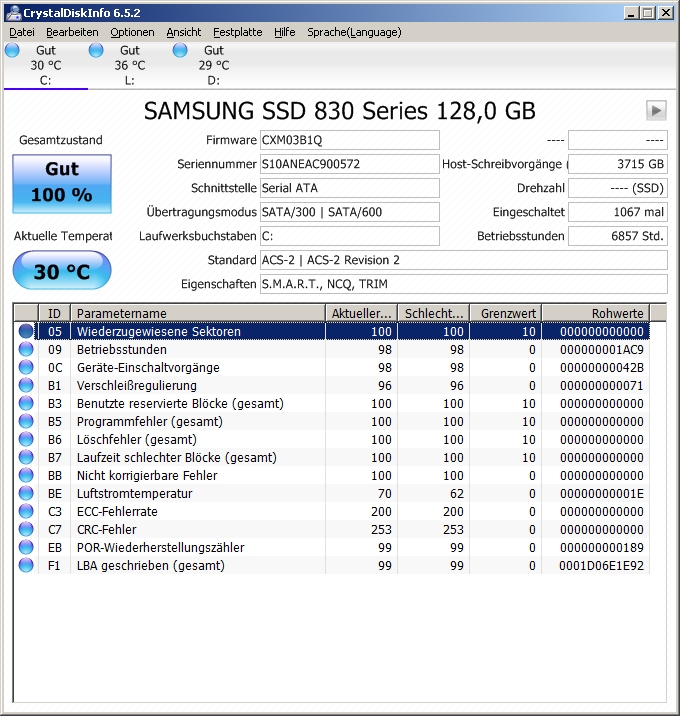The width and height of the screenshot is (680, 716).
Task: Click the Laufwerksbuchstaben field C:
Action: point(350,236)
